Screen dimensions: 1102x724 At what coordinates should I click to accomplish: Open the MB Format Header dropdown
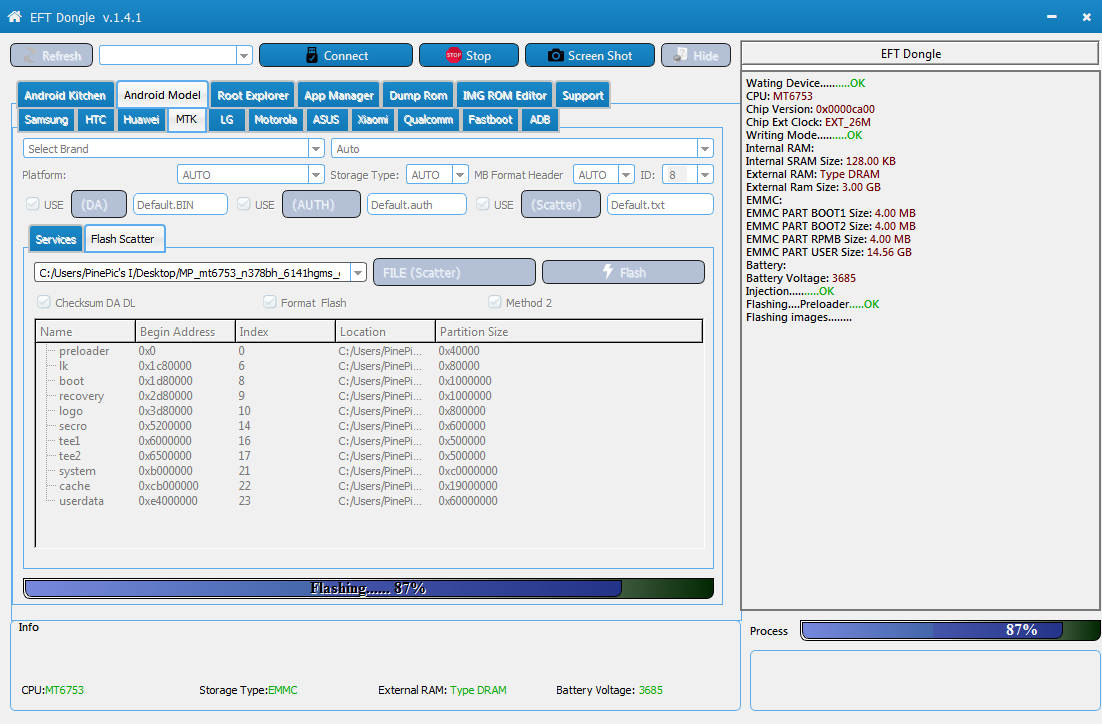625,174
